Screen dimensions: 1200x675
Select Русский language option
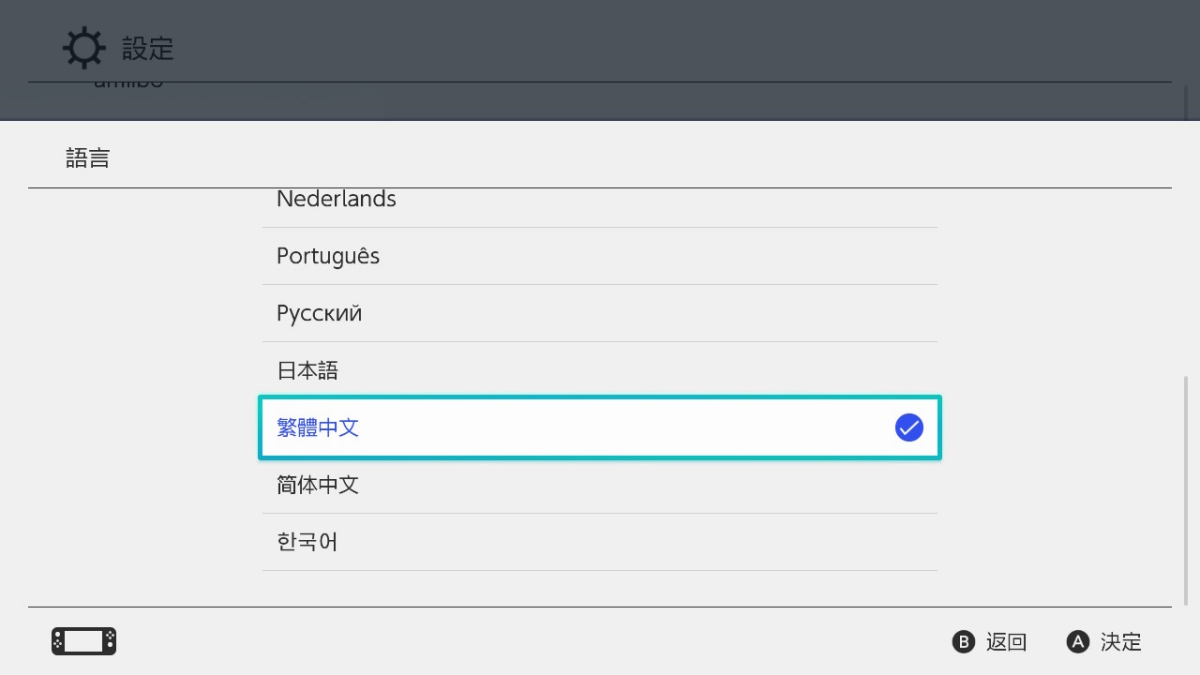319,313
